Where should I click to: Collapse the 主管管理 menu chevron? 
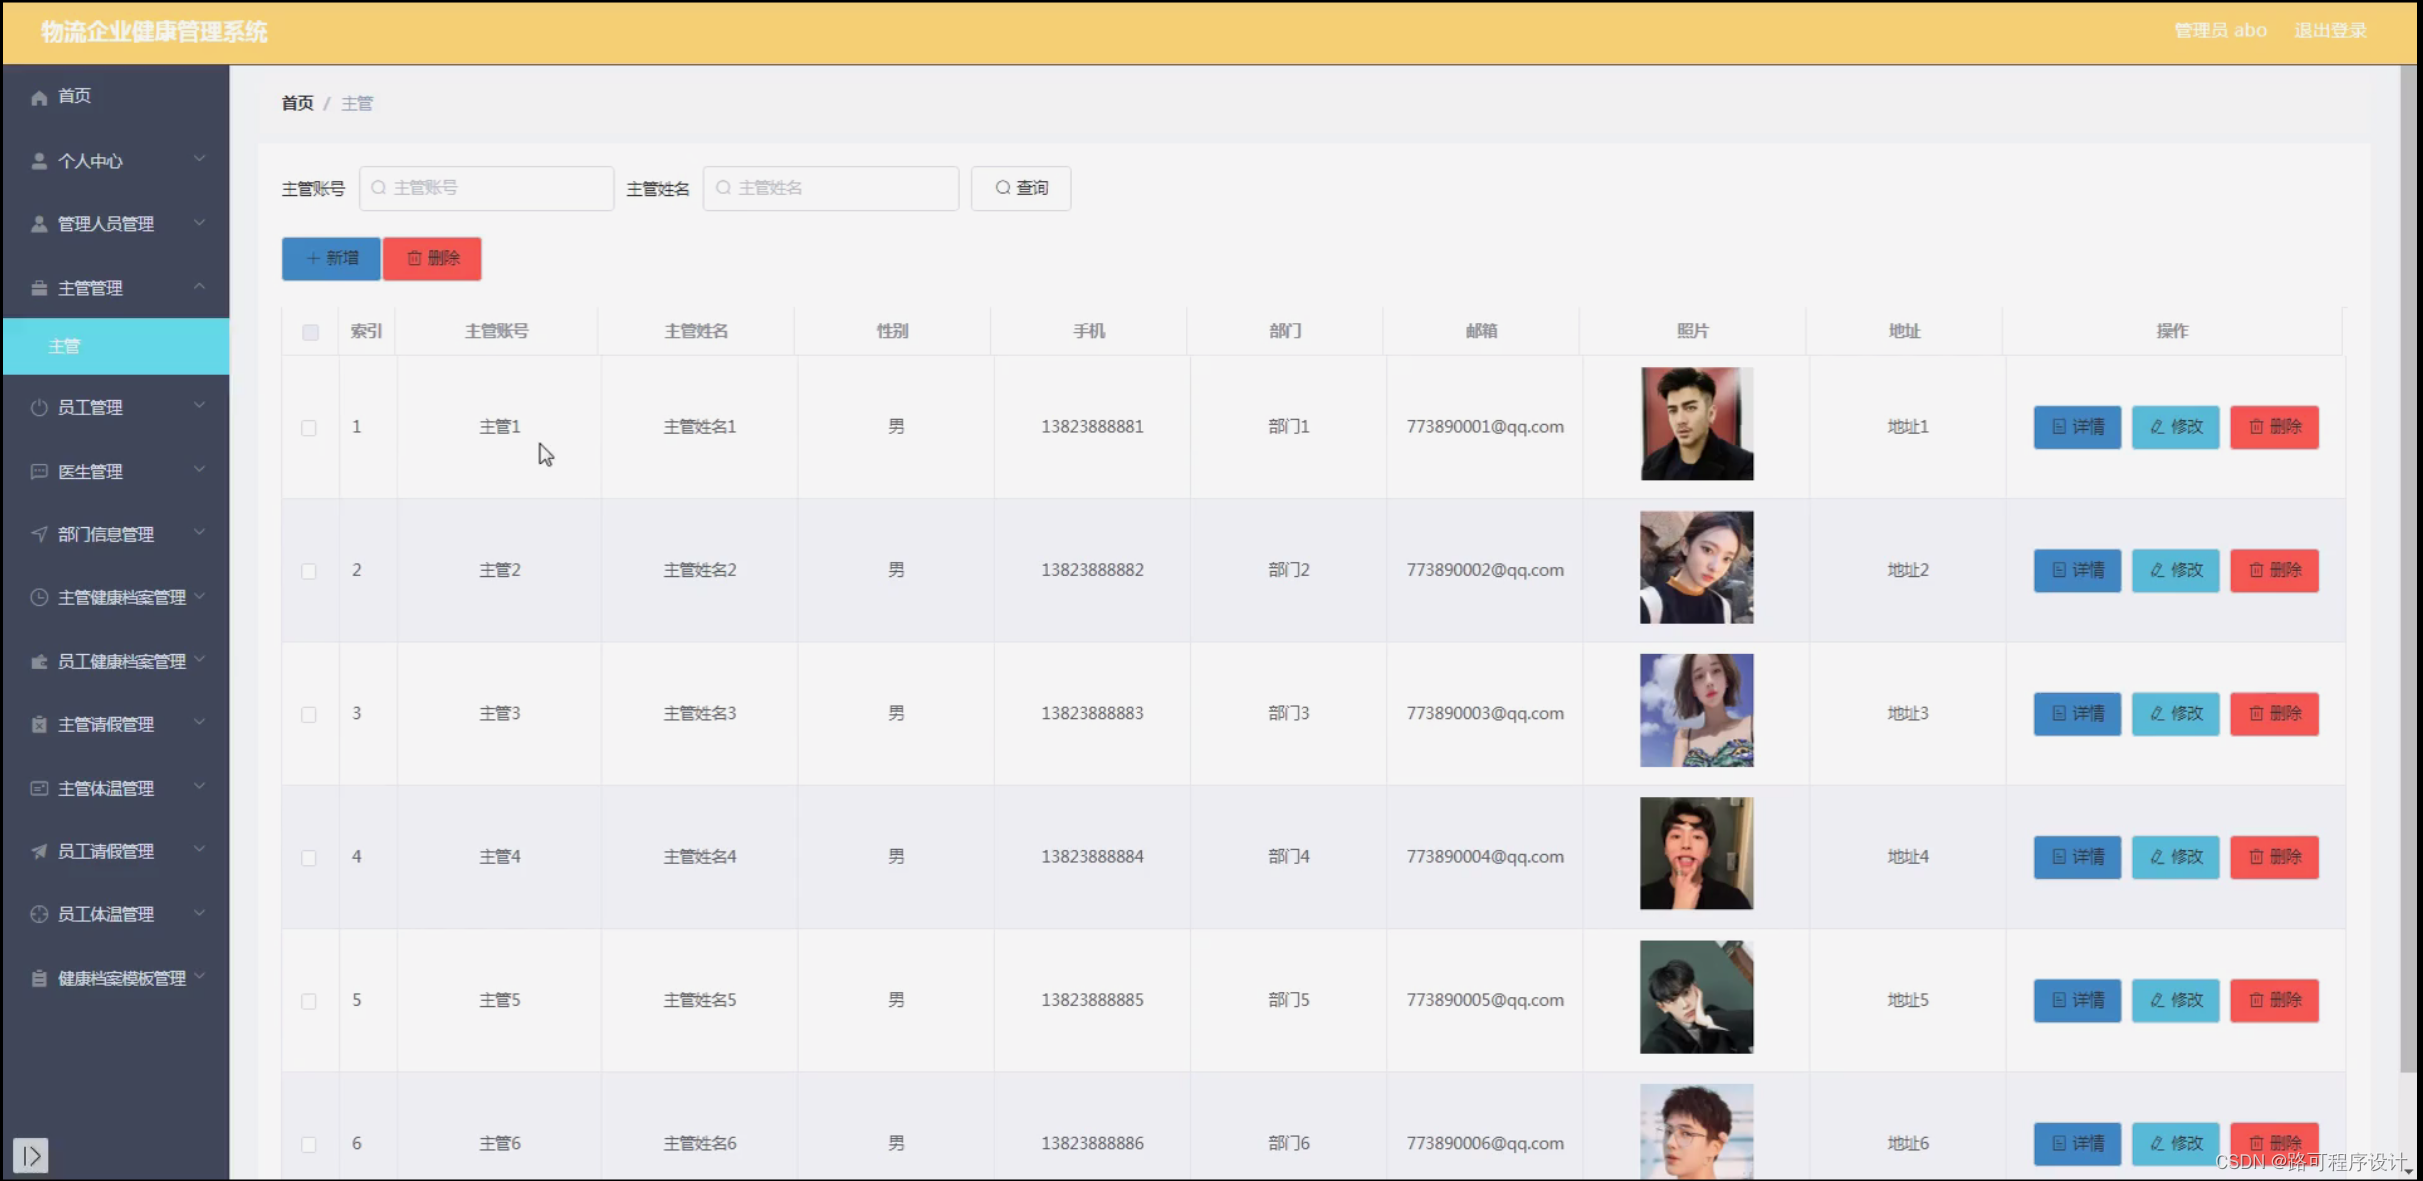[200, 287]
